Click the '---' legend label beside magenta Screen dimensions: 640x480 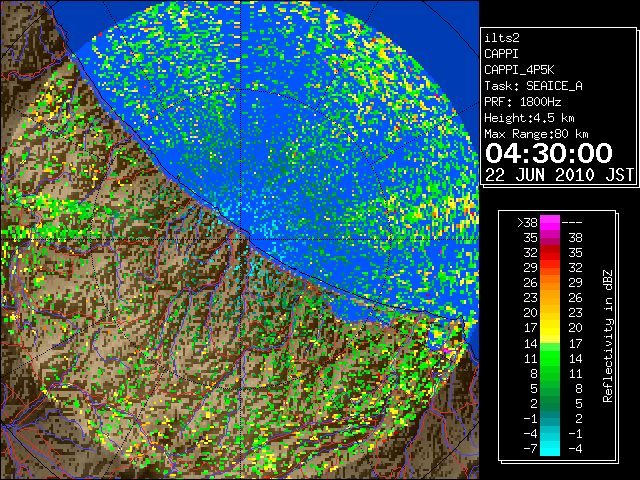572,223
